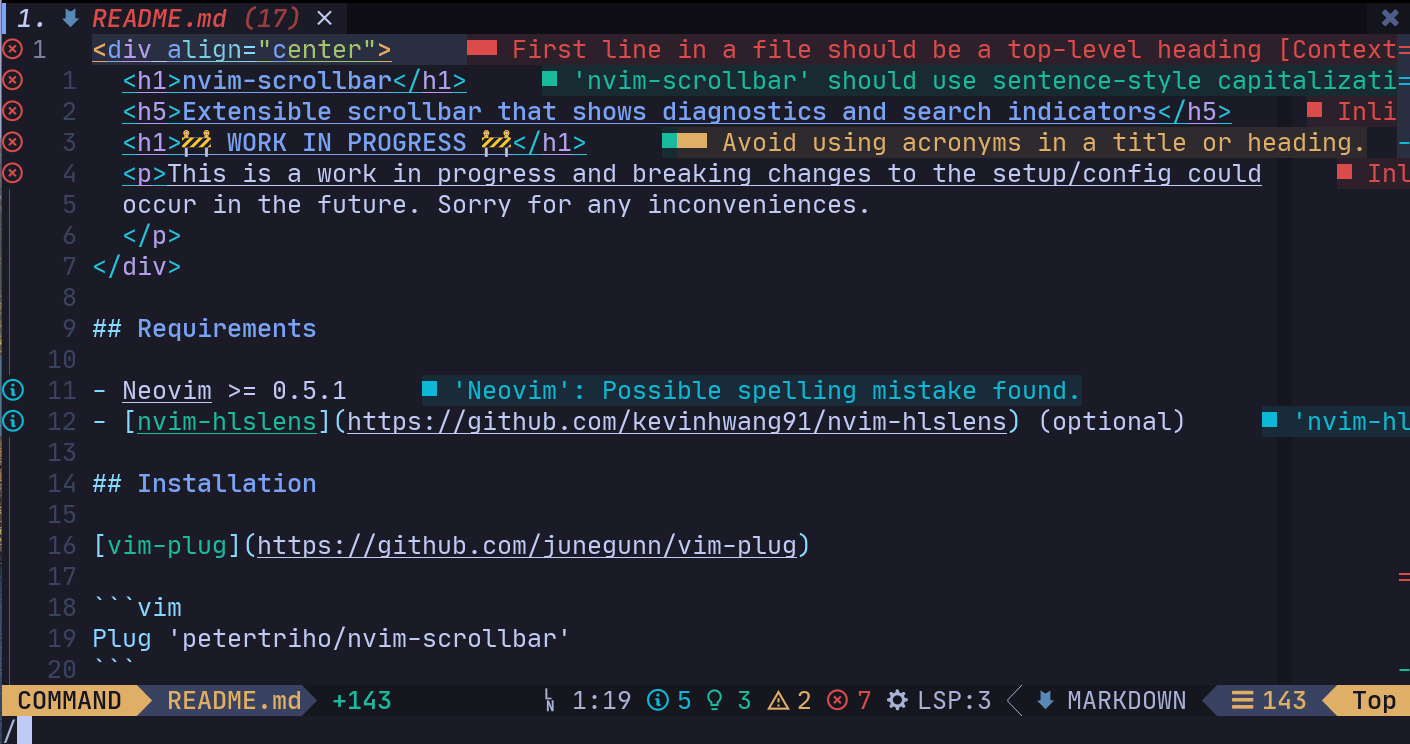This screenshot has width=1410, height=744.
Task: Expand the chevron separator before MARKDOWN
Action: coord(1013,700)
